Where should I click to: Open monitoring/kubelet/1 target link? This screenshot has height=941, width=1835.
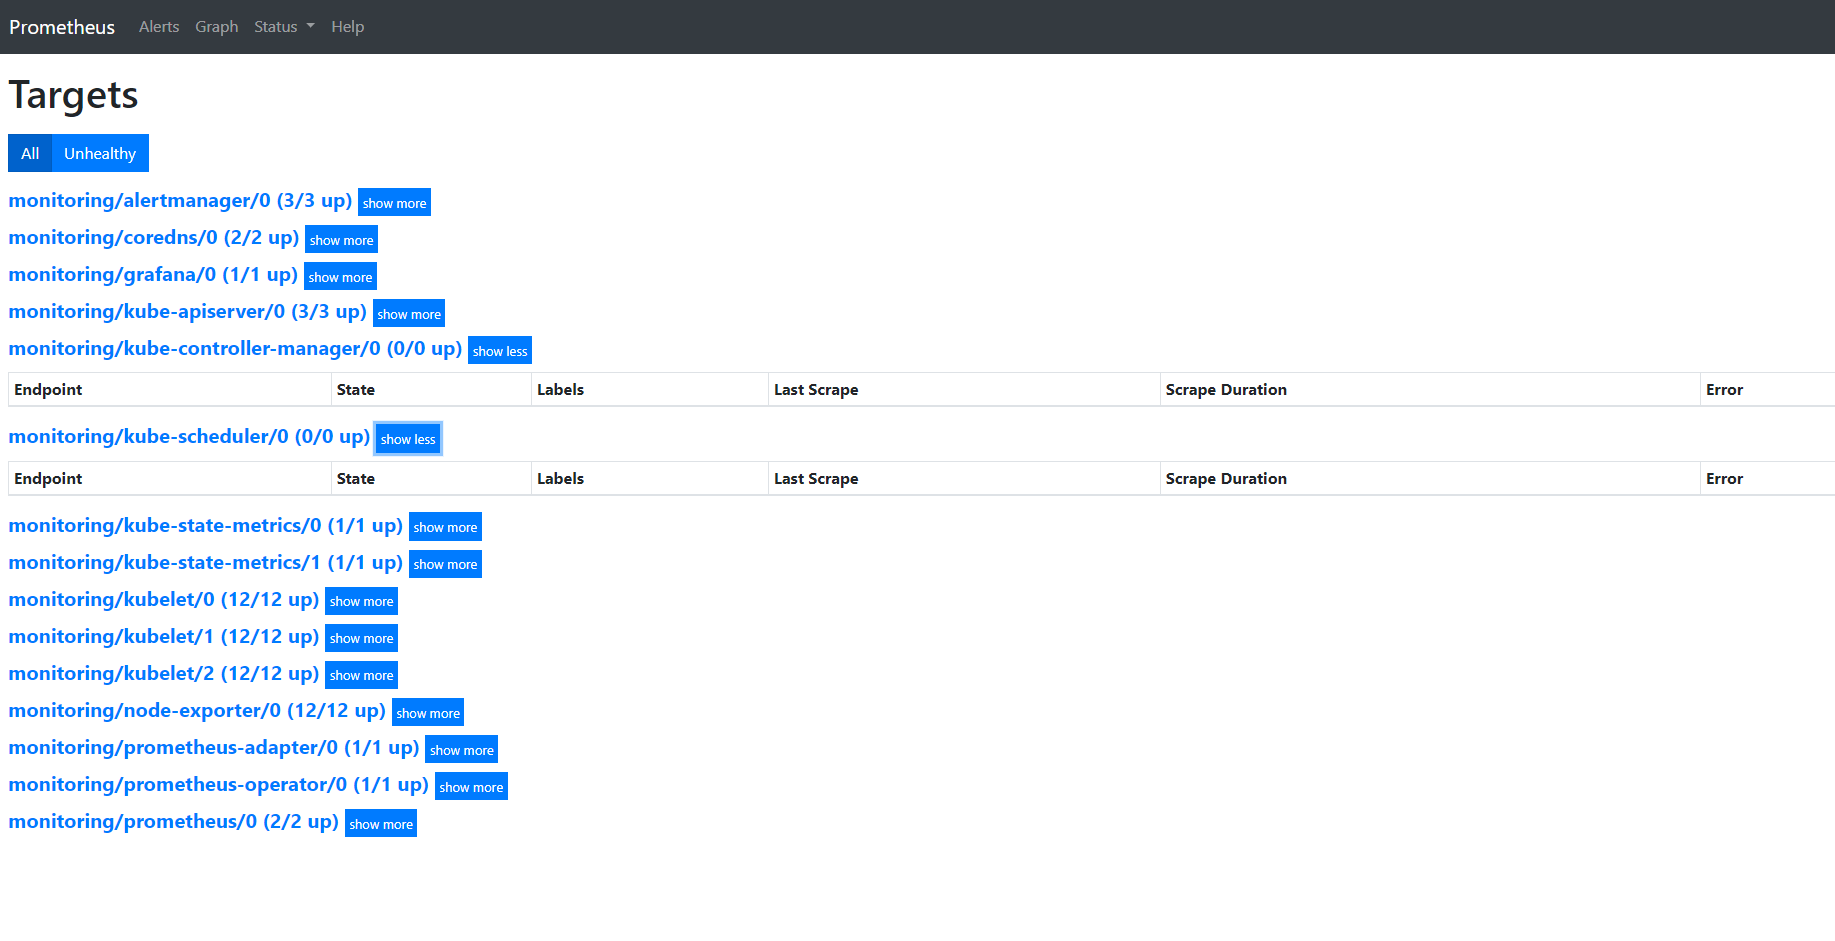[x=164, y=636]
